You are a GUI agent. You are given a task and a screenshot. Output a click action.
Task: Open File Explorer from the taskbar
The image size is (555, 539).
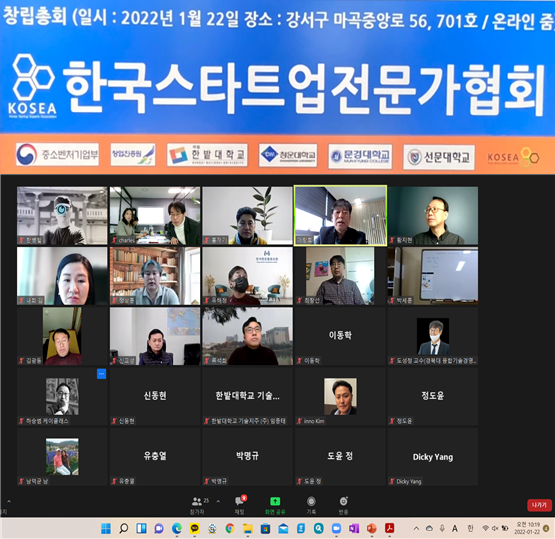pos(248,529)
